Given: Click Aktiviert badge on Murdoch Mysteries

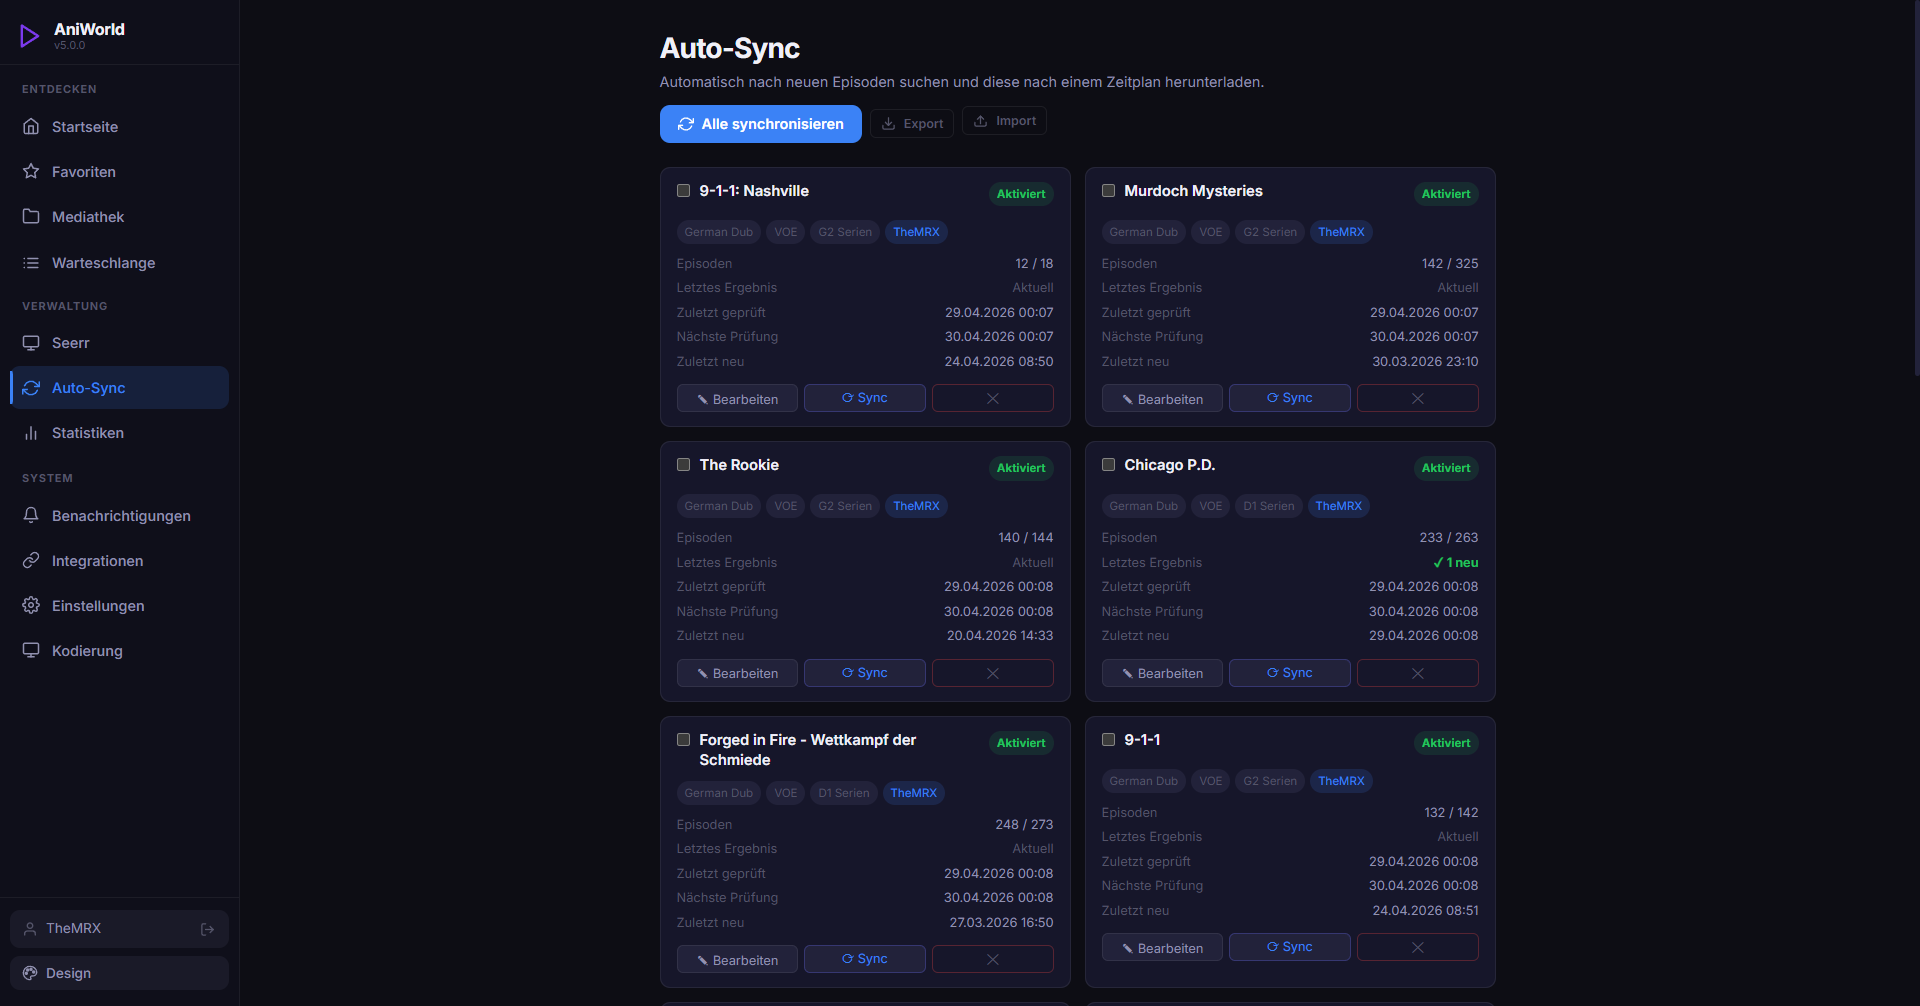Looking at the screenshot, I should click(1446, 194).
